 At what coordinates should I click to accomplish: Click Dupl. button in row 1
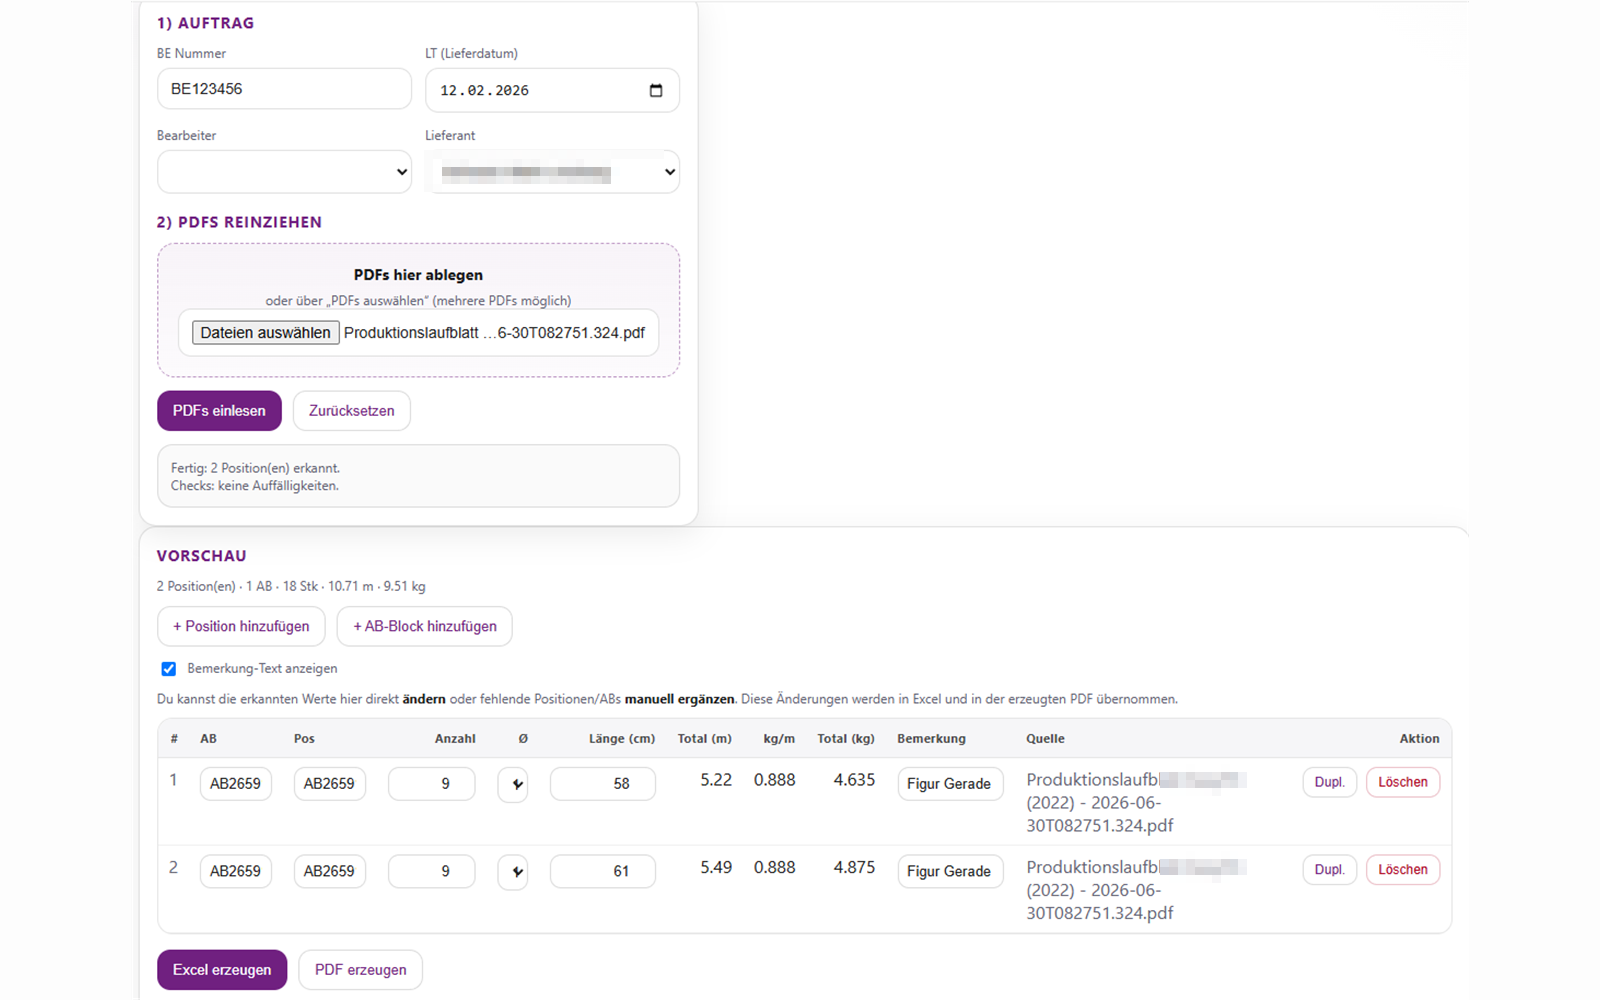1329,782
